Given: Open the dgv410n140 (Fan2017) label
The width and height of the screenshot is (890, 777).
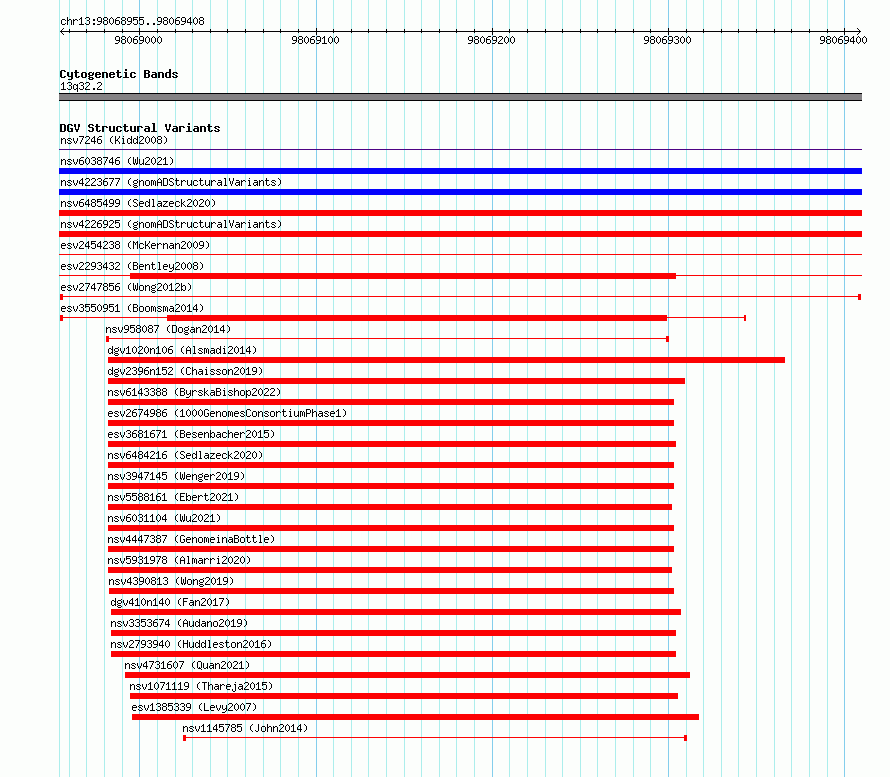Looking at the screenshot, I should [x=170, y=602].
